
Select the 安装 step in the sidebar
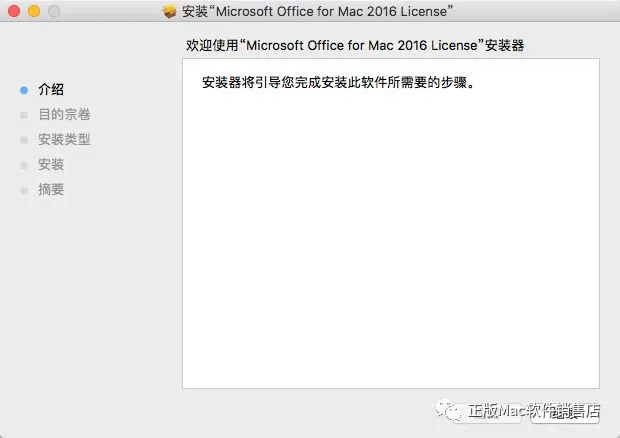pyautogui.click(x=51, y=164)
